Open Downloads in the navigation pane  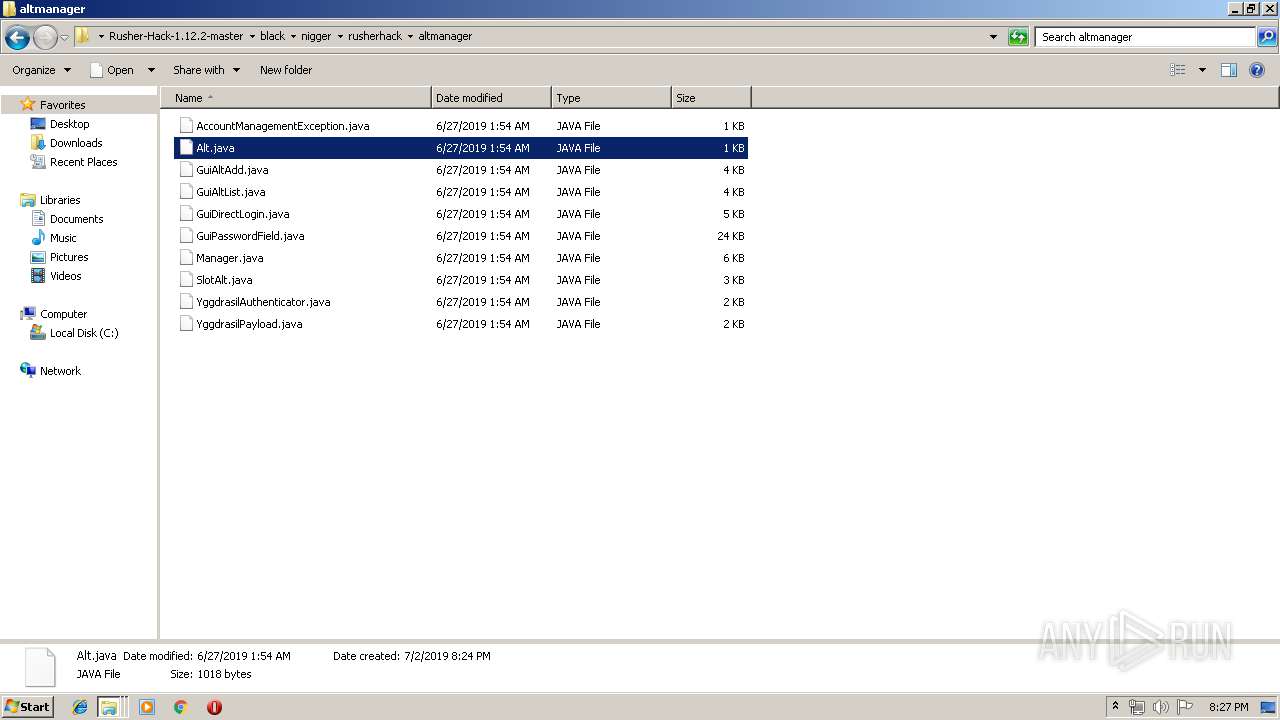[76, 143]
